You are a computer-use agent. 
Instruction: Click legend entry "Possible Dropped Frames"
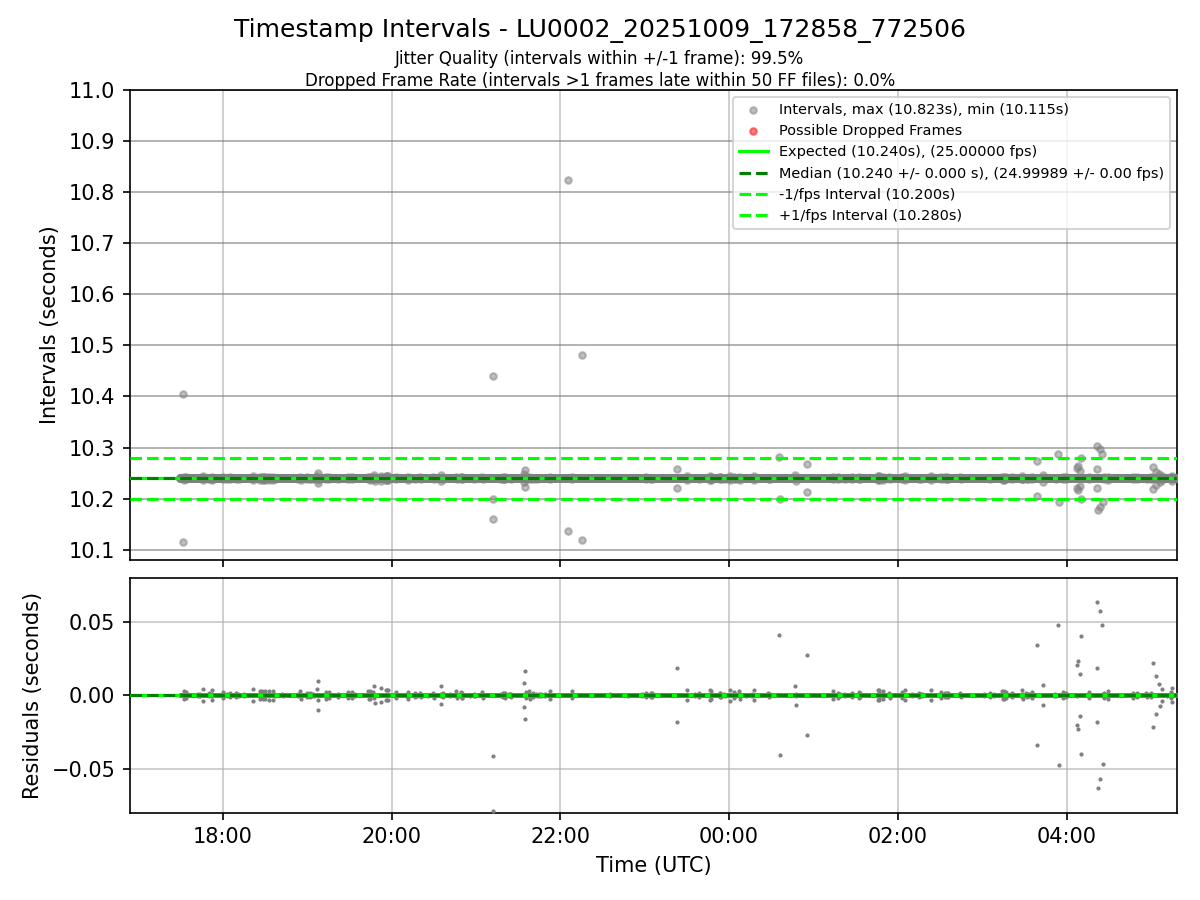point(870,130)
